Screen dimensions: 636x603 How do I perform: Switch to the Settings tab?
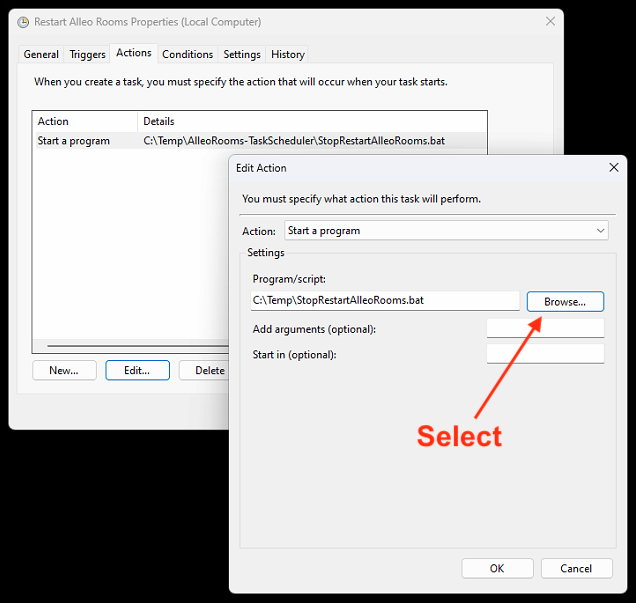242,54
